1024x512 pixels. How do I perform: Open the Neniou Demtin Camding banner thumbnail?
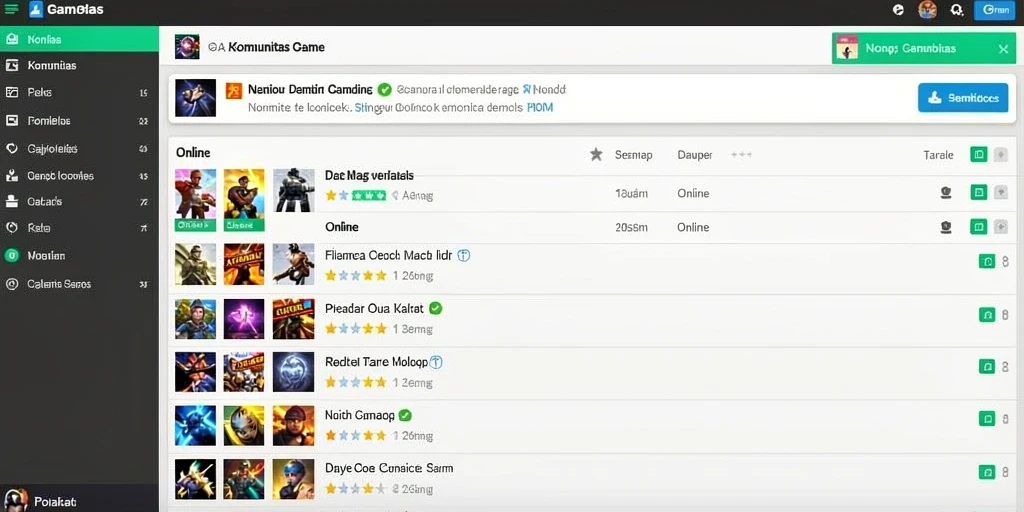tap(195, 98)
